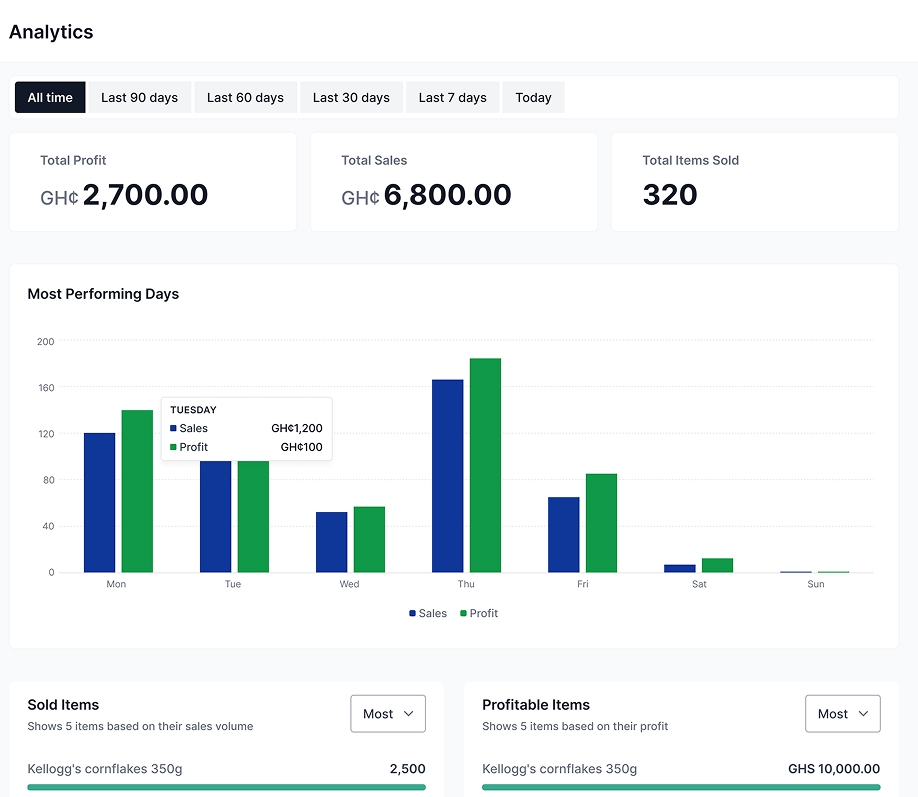Open the chevron on Sold Items dropdown
Viewport: 918px width, 797px height.
click(409, 714)
